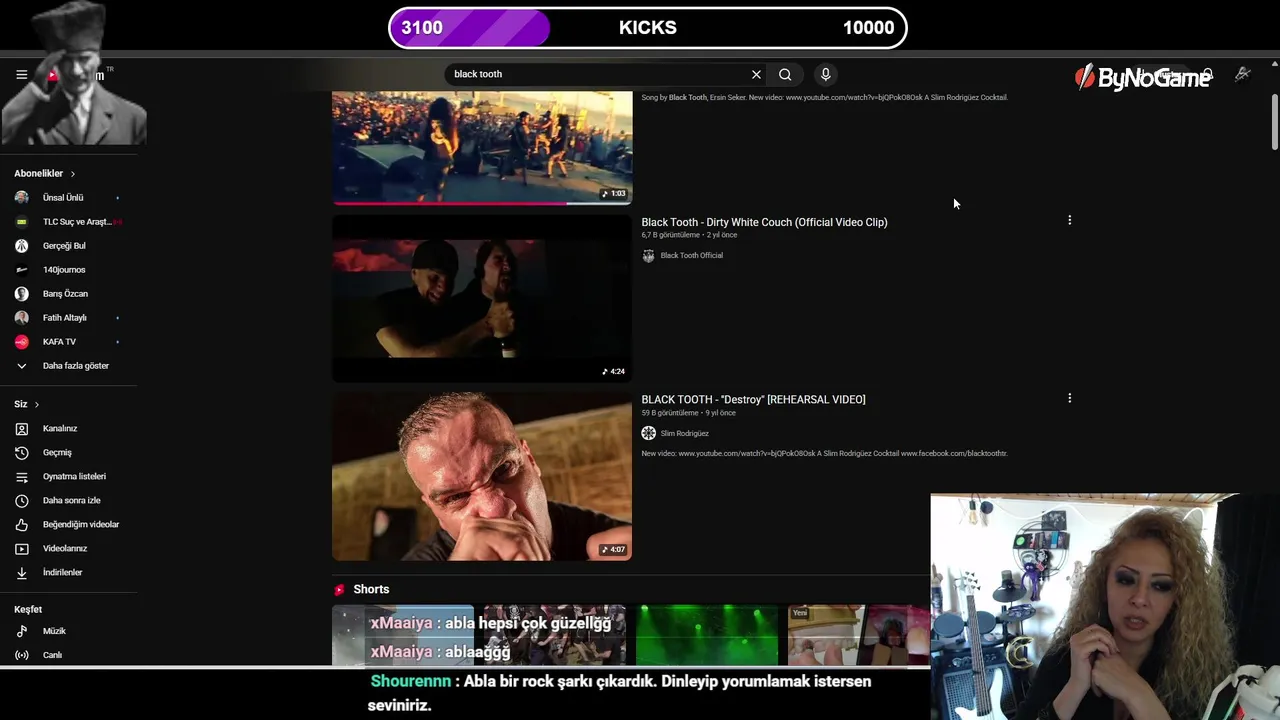Click the Keşfet section heading

click(x=28, y=609)
